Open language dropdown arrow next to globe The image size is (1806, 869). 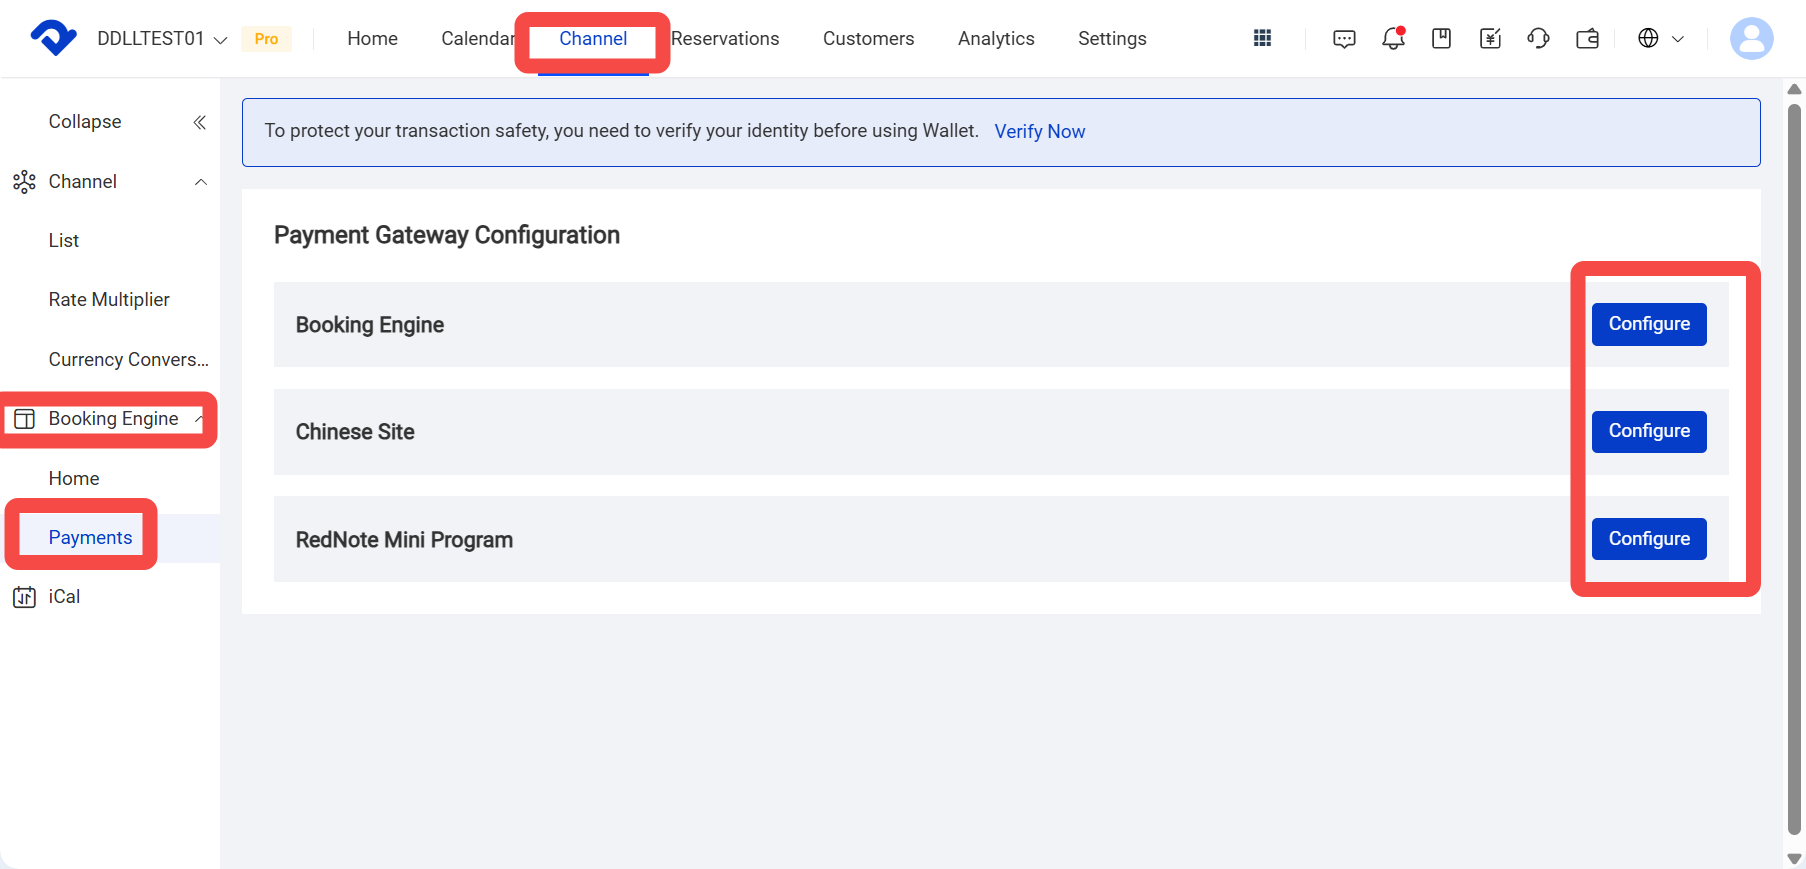1678,39
